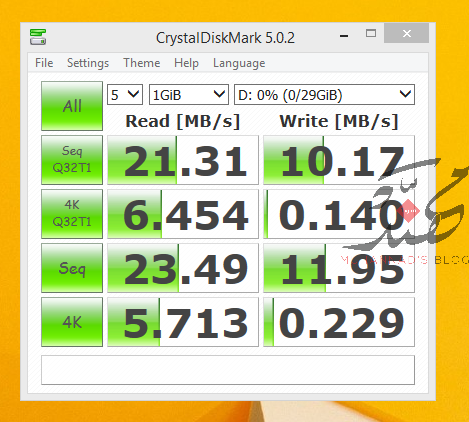Run the 4K benchmark button
The width and height of the screenshot is (469, 422).
point(72,322)
